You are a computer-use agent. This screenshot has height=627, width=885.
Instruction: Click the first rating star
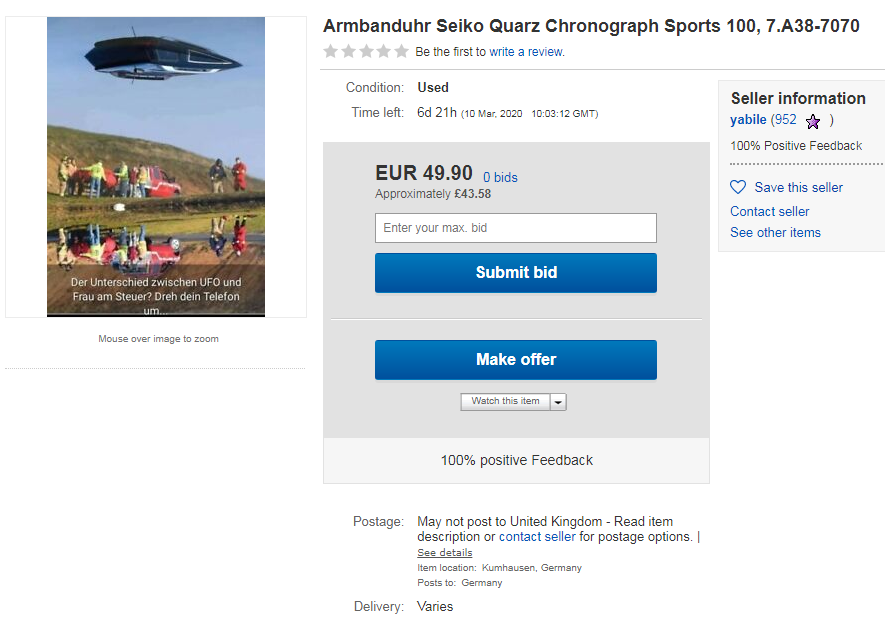331,51
